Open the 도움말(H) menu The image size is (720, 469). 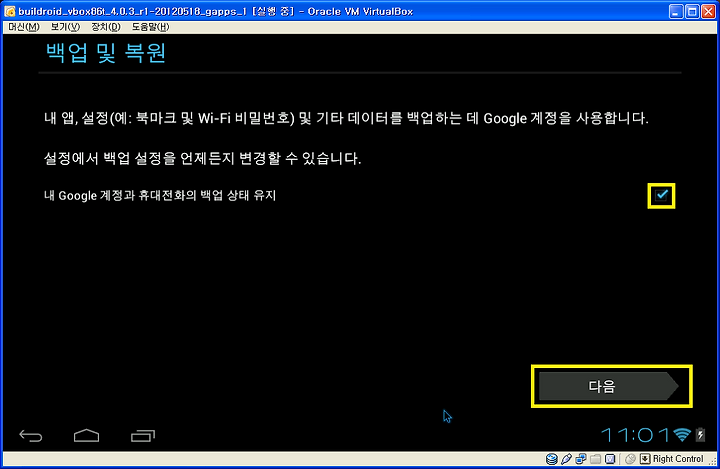[151, 27]
